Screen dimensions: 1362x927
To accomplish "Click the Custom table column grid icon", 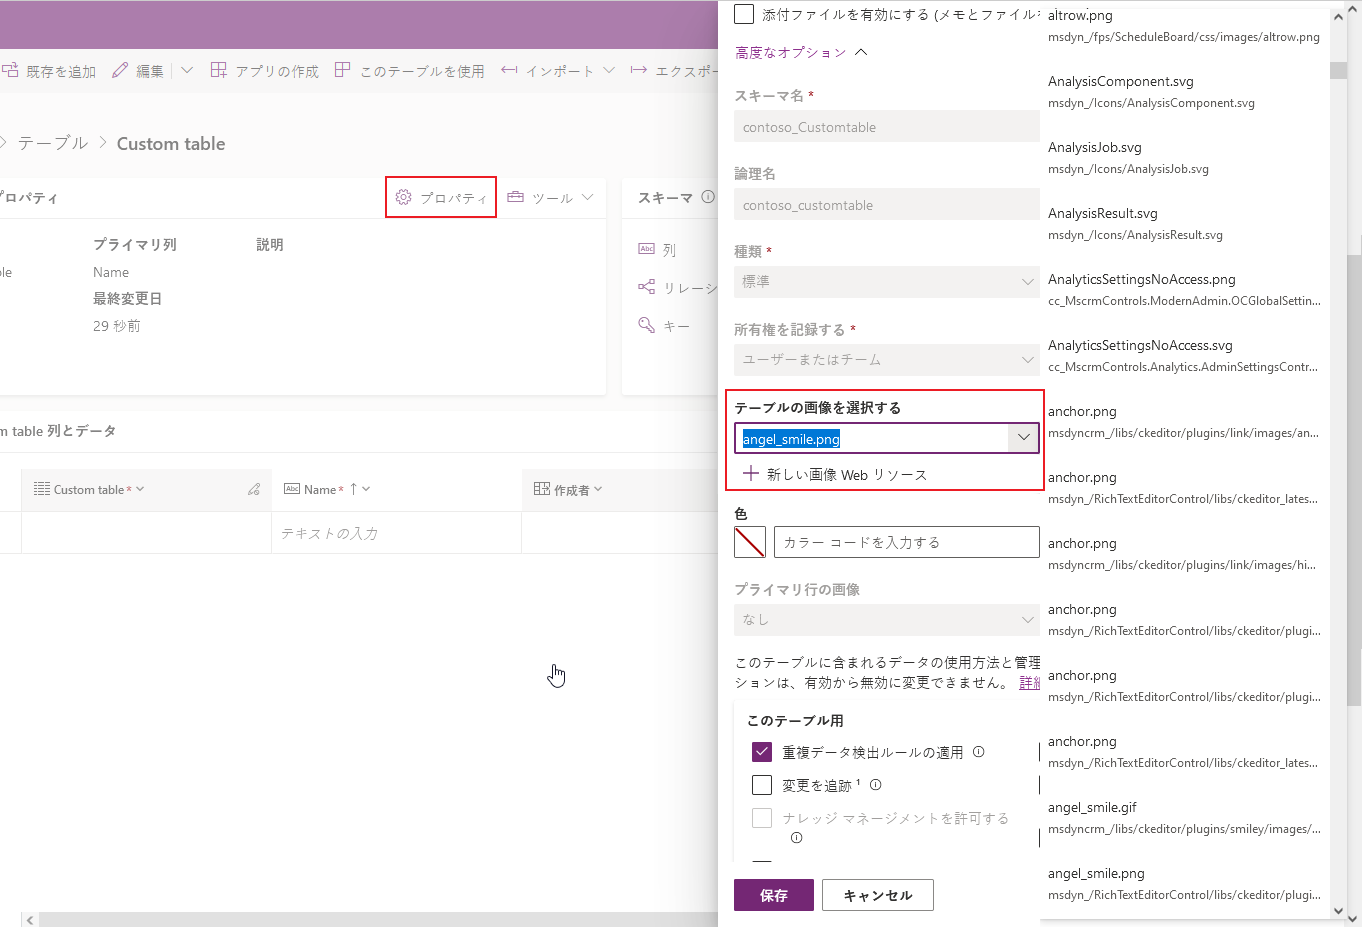I will 42,489.
